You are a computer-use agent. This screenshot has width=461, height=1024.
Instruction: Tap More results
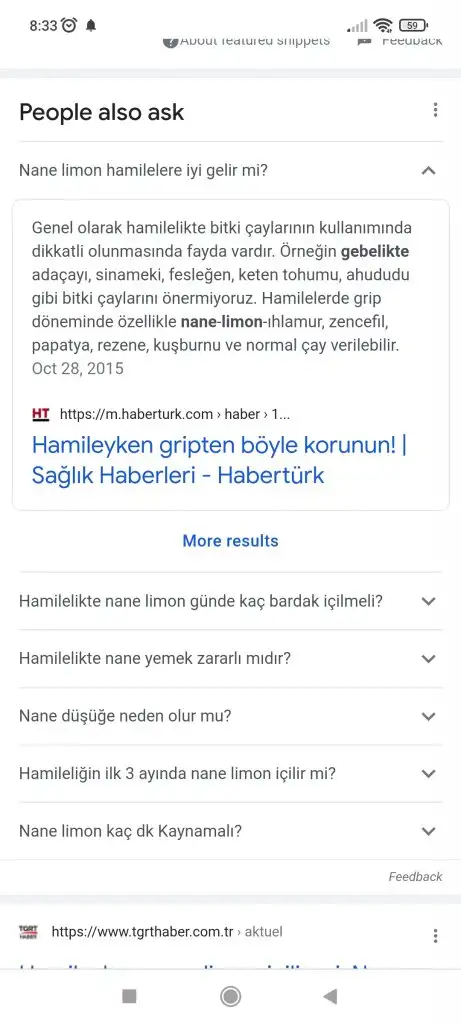coord(230,541)
